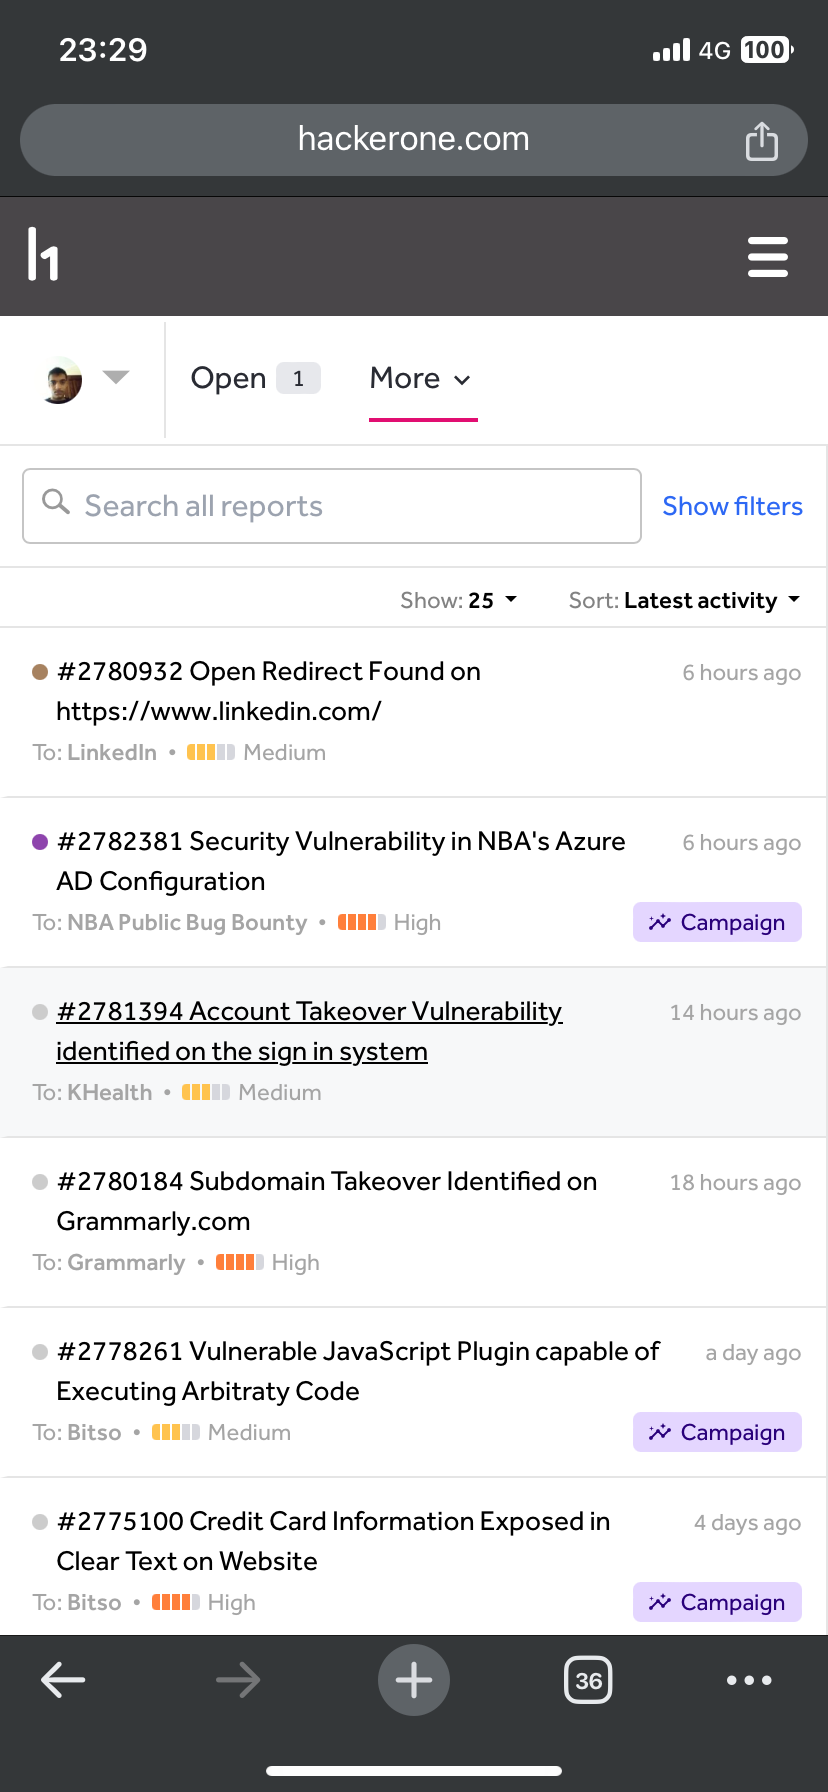
Task: Open the hamburger navigation menu
Action: pyautogui.click(x=767, y=257)
